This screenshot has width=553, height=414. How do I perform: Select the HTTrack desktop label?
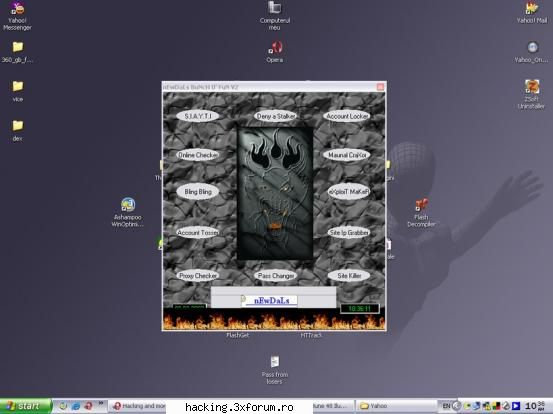click(311, 335)
